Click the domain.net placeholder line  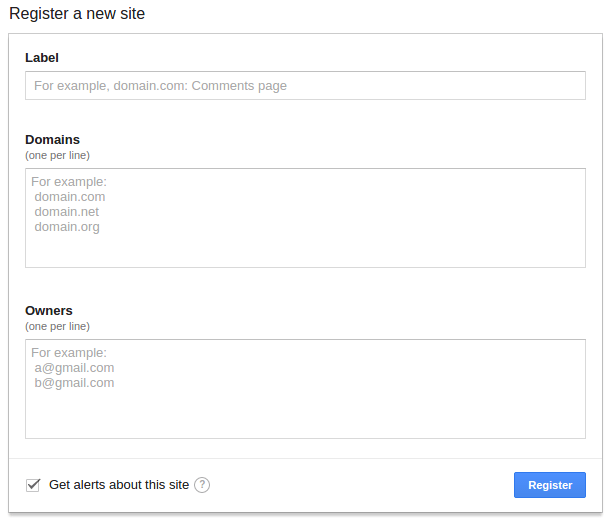(66, 212)
